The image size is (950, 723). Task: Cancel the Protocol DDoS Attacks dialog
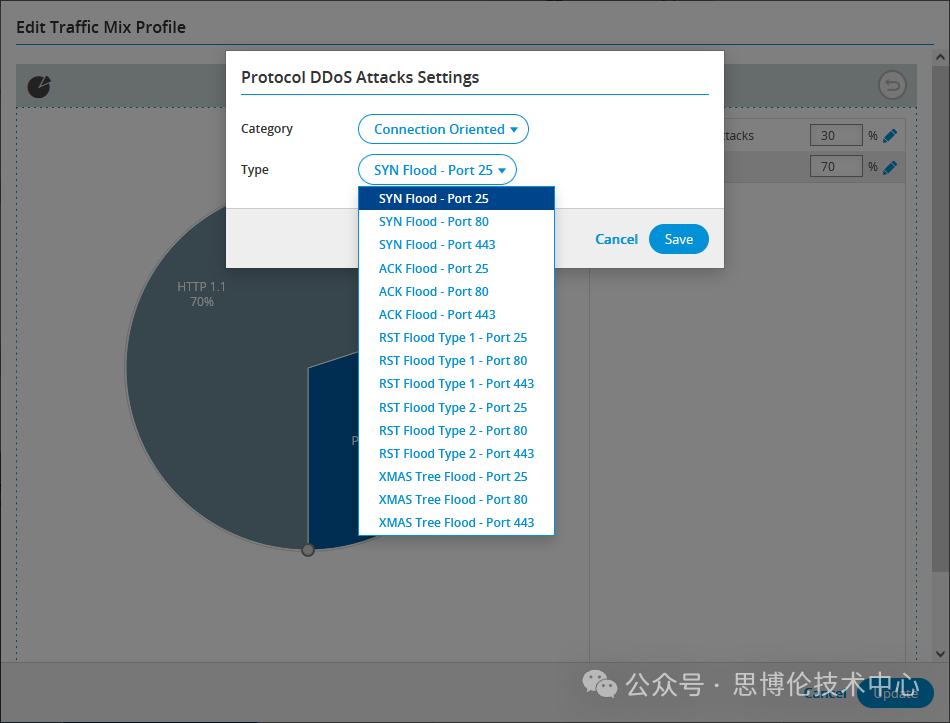[616, 239]
